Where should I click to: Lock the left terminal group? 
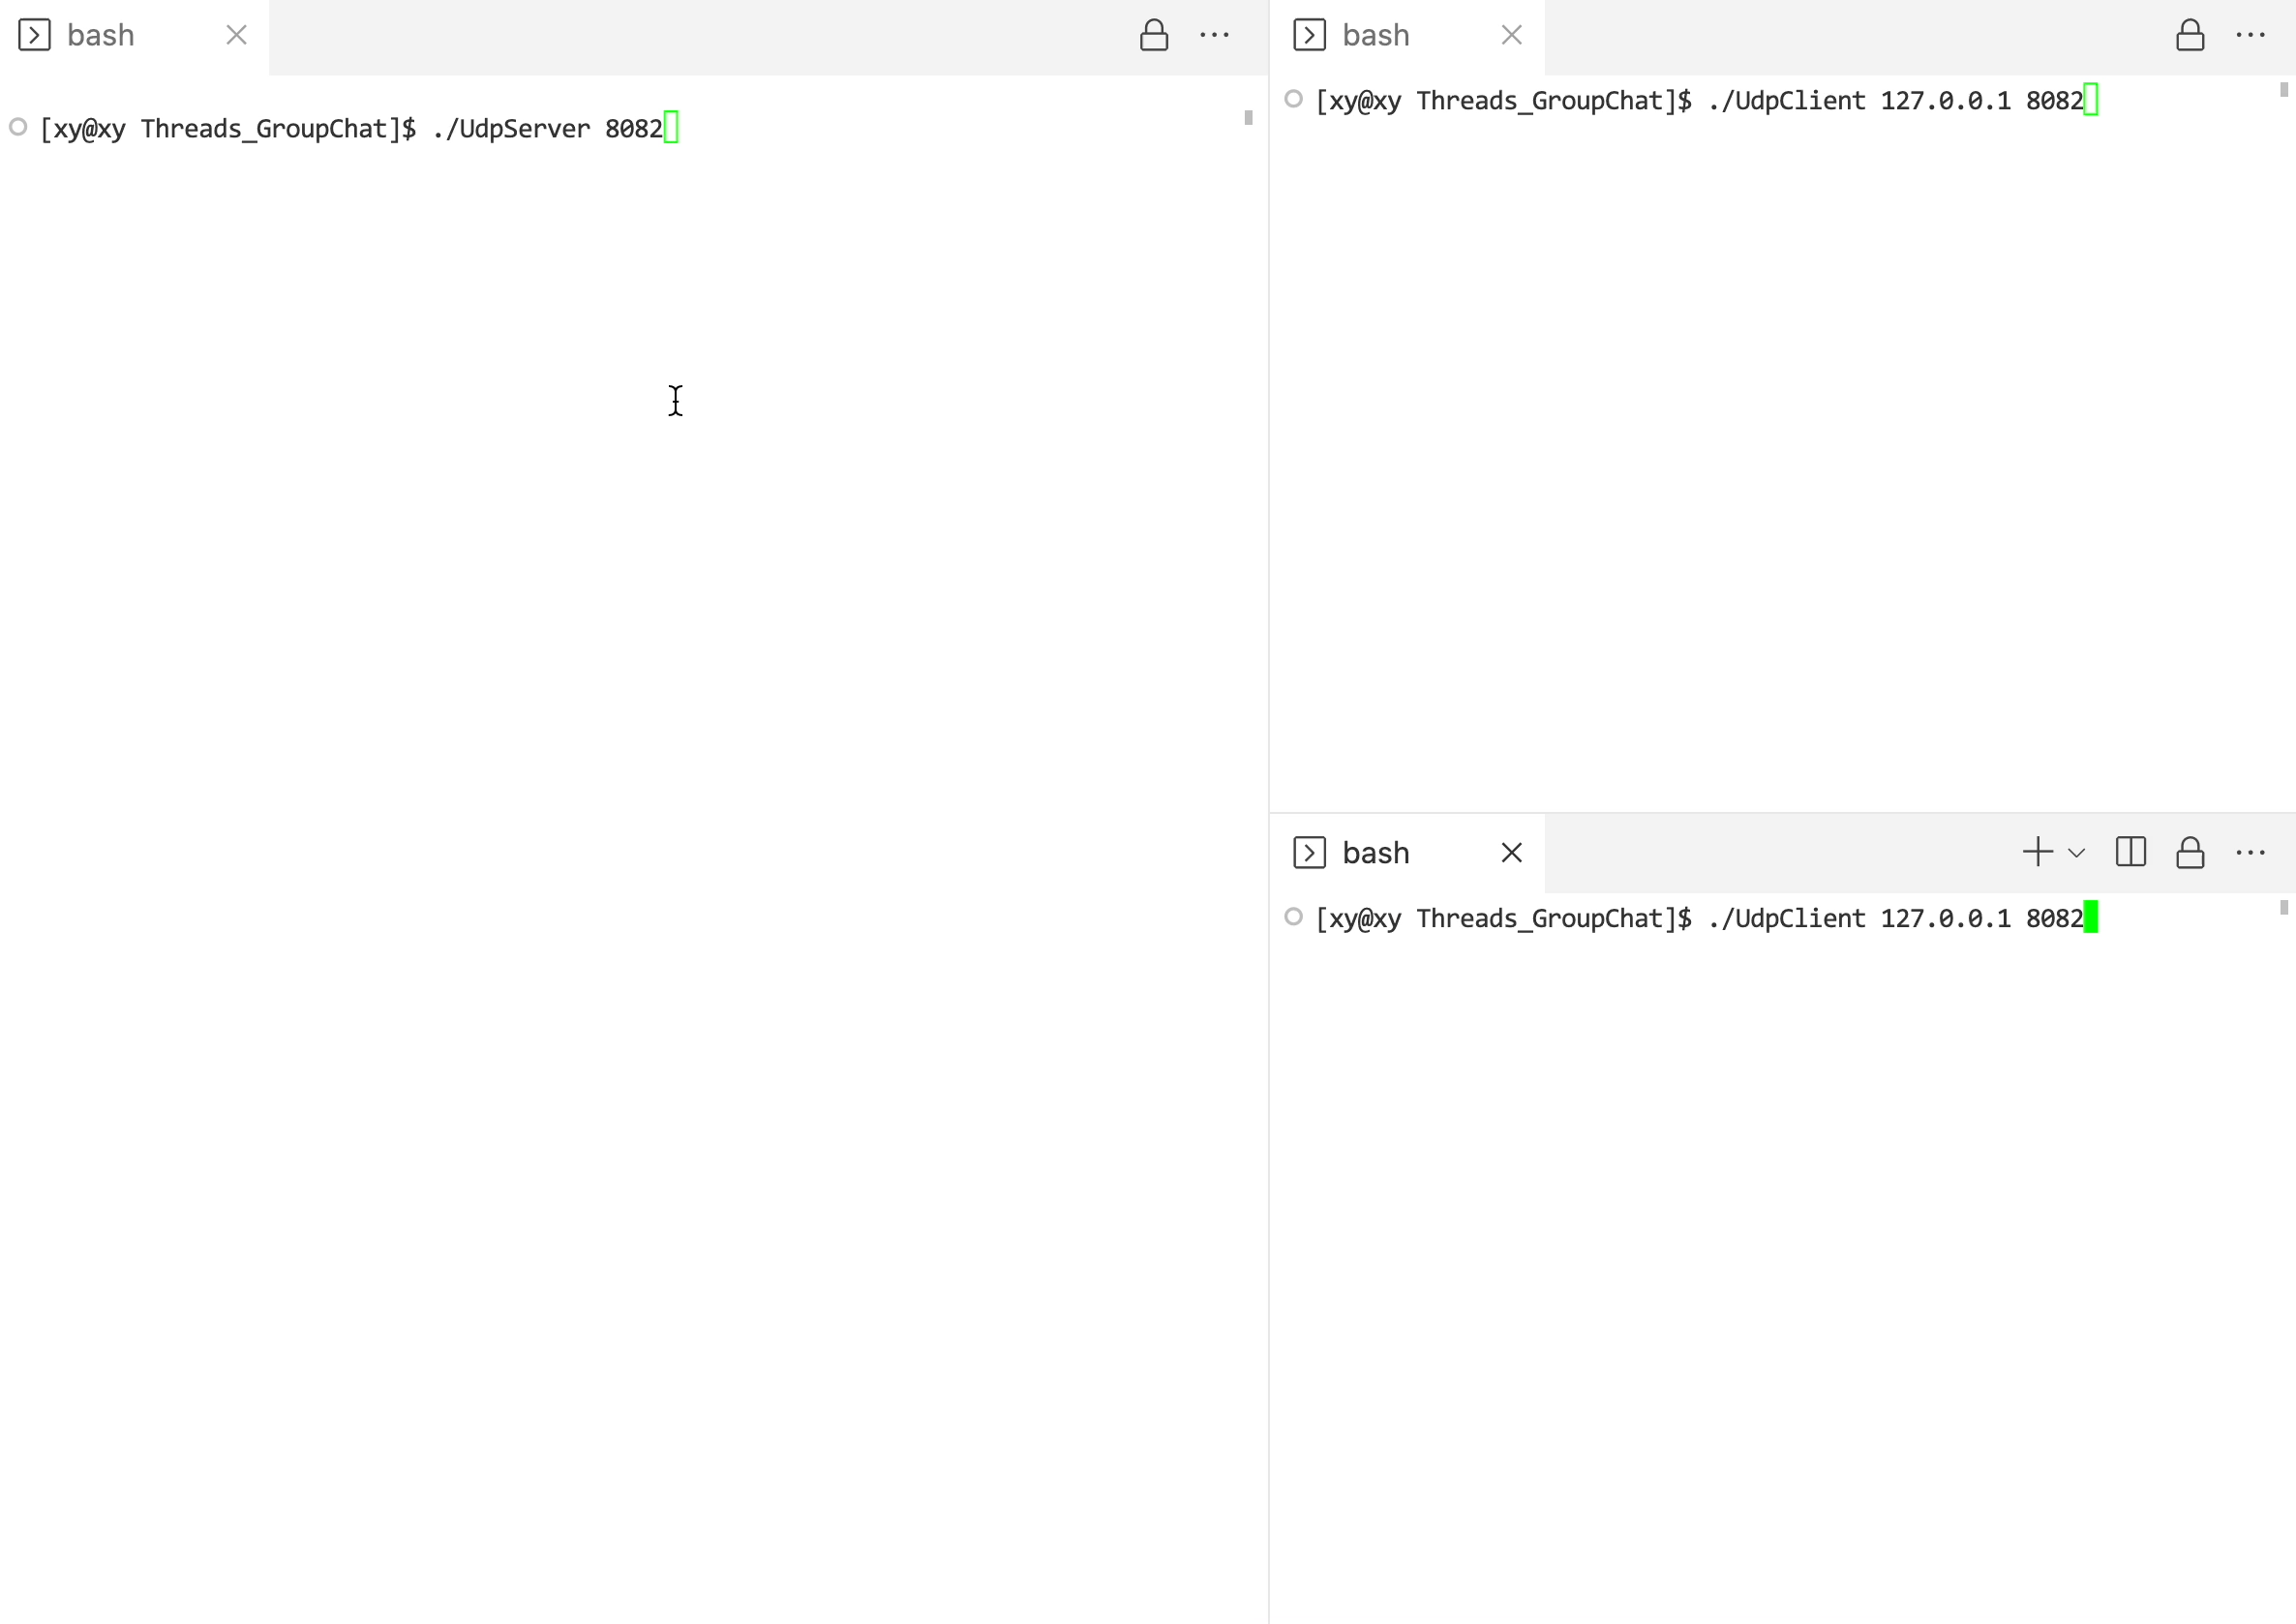tap(1154, 36)
